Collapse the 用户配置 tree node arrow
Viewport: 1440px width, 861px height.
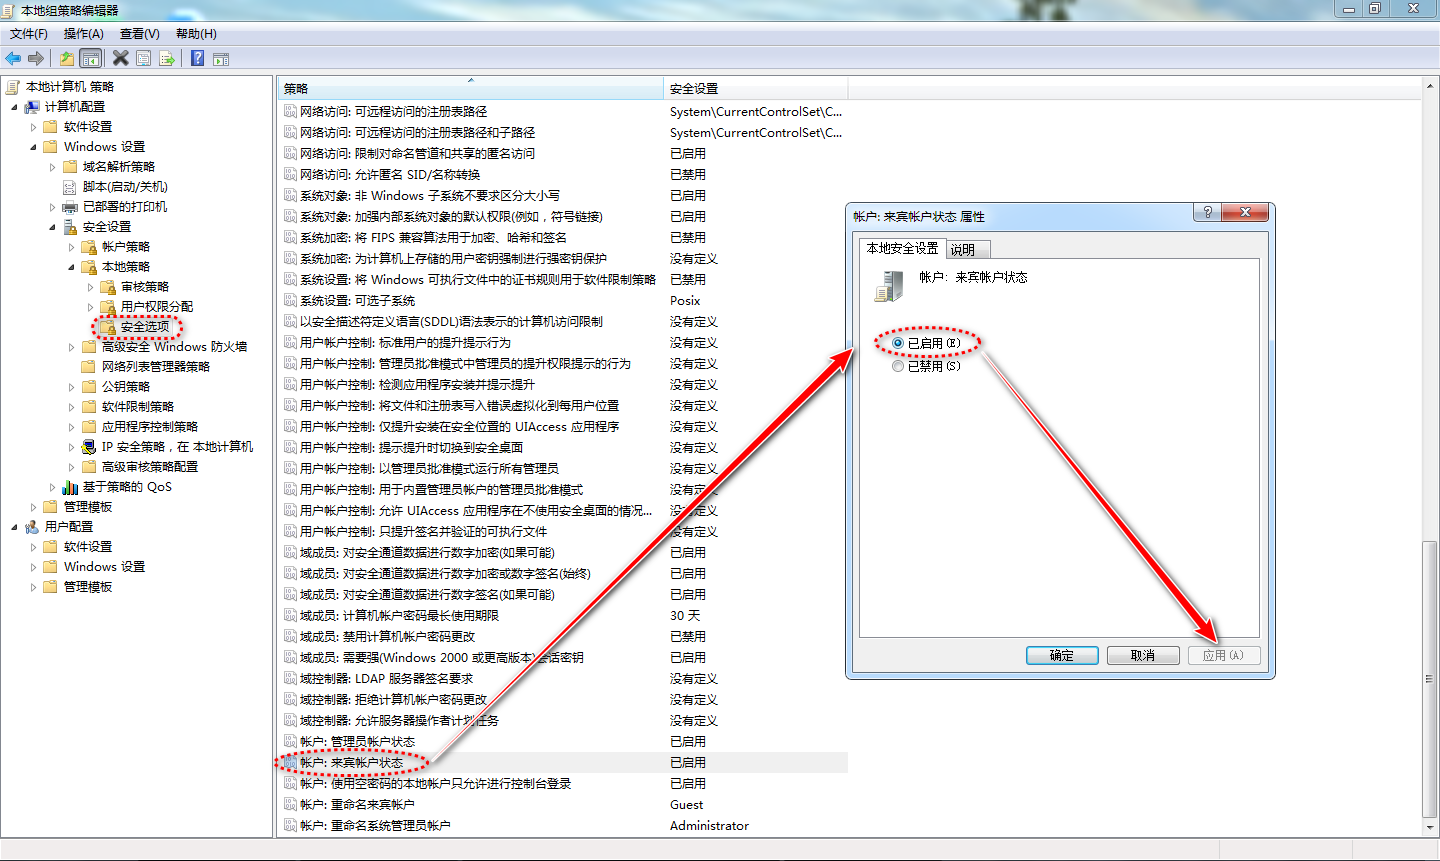tap(14, 527)
